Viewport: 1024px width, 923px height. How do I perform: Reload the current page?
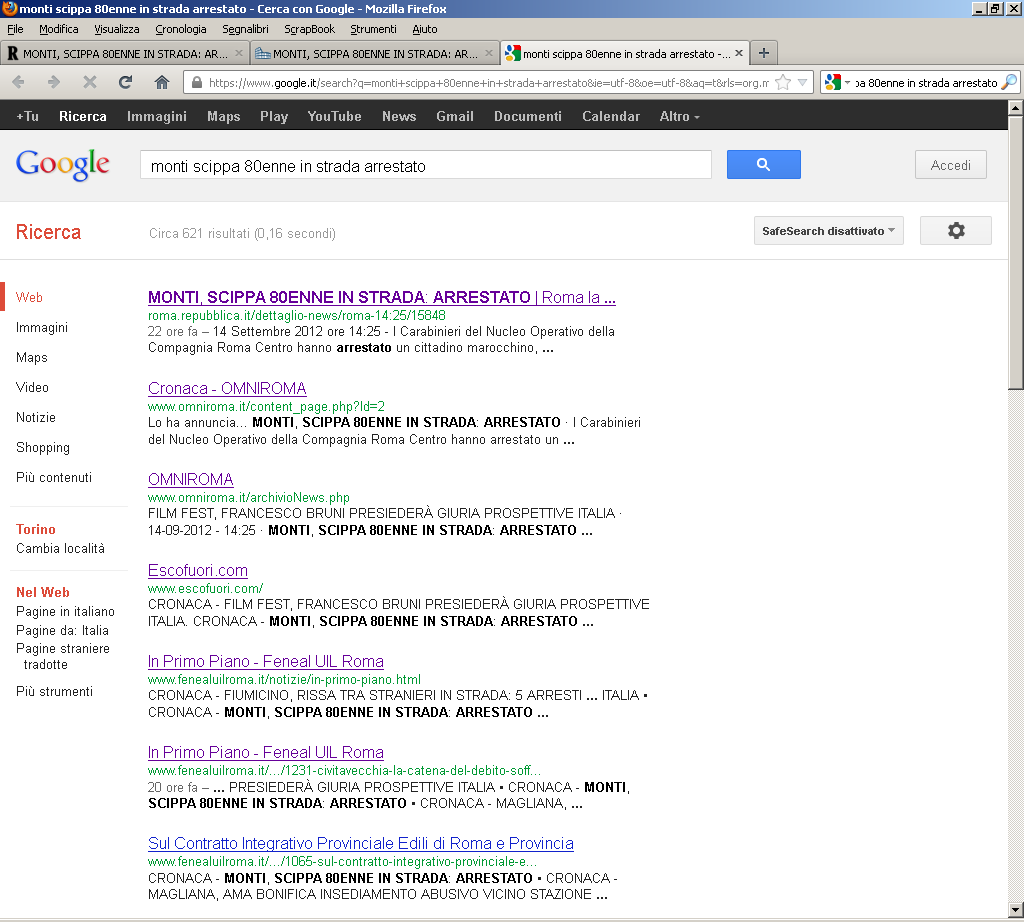[x=125, y=82]
